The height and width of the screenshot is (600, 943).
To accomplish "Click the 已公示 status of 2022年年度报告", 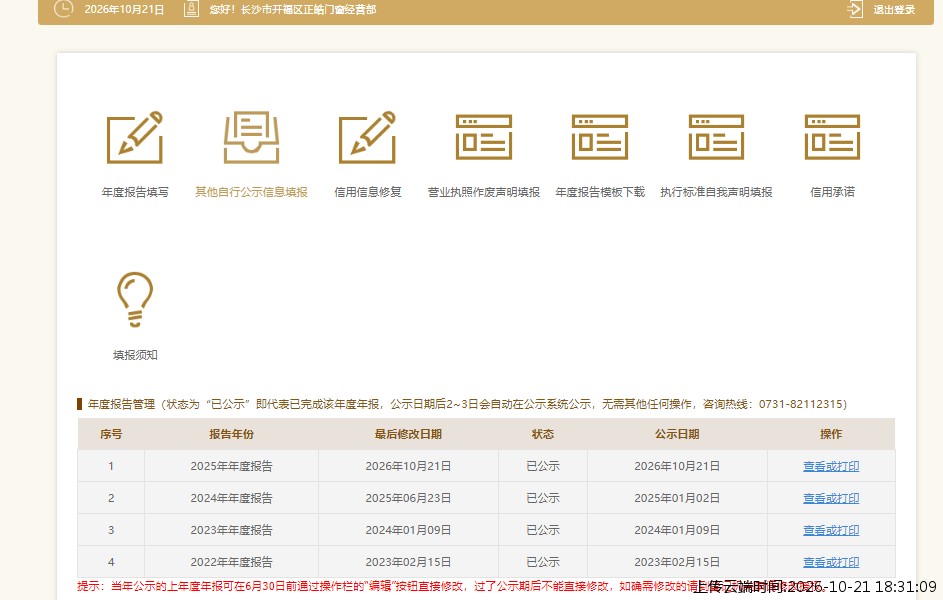I will pos(543,562).
